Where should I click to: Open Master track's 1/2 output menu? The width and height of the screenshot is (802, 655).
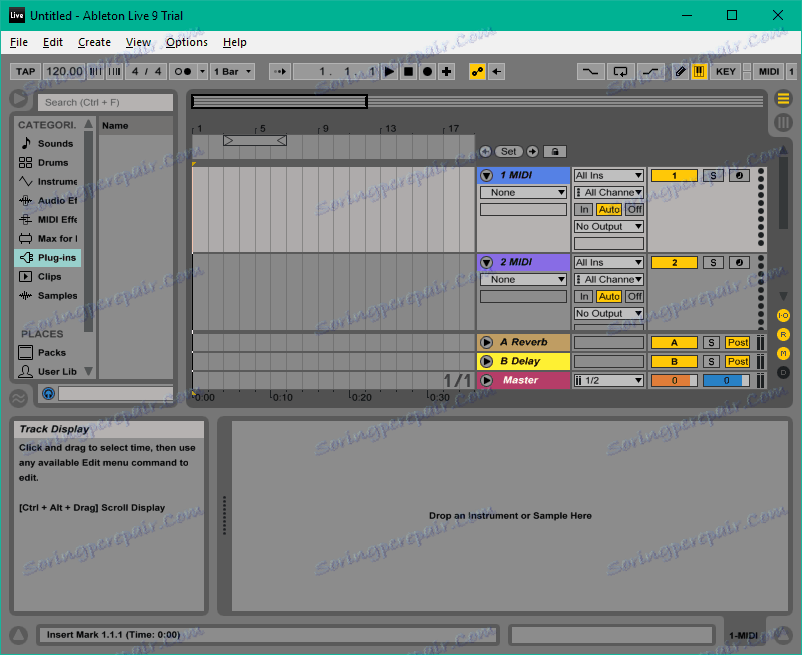[x=609, y=380]
